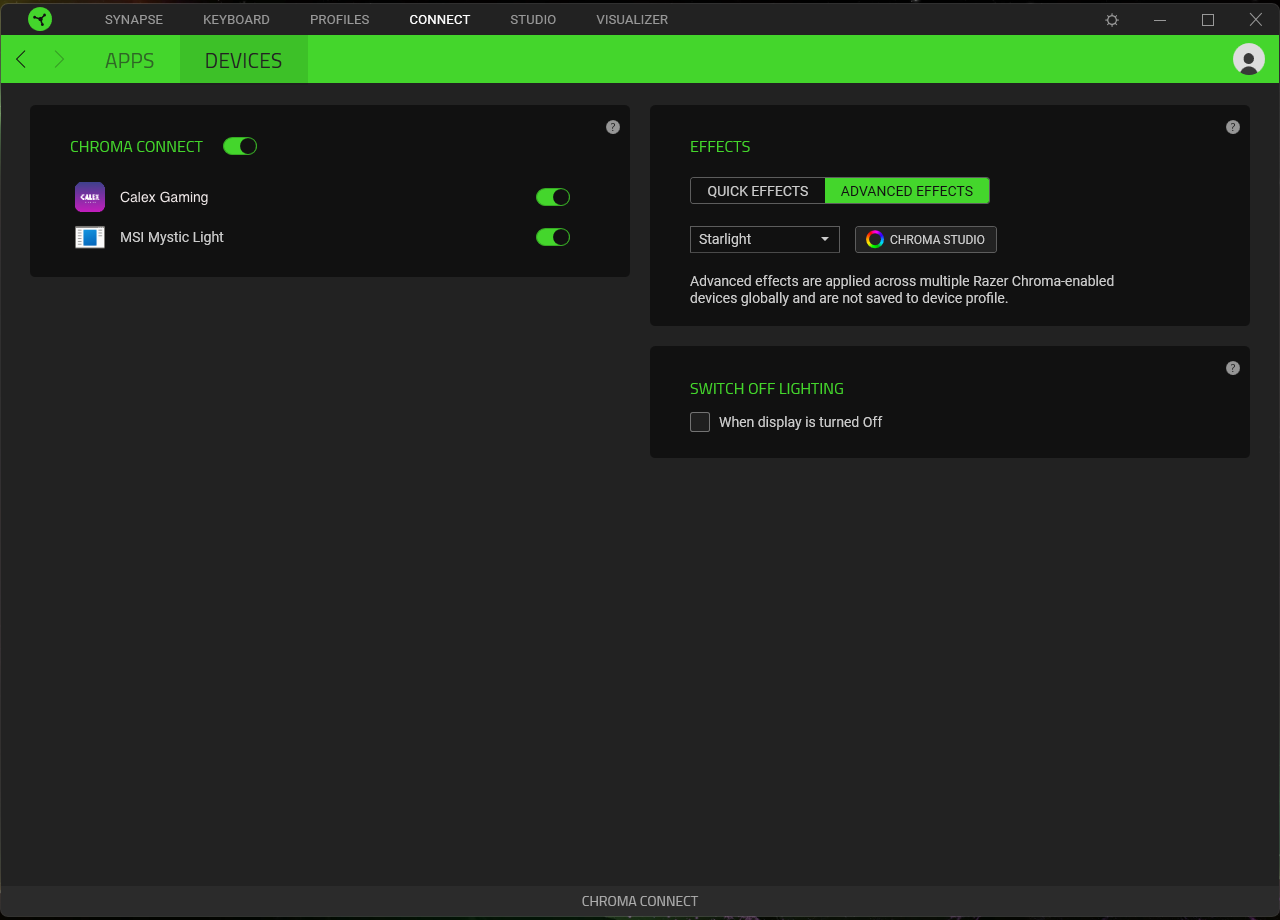Click the MSI Mystic Light icon

(90, 237)
